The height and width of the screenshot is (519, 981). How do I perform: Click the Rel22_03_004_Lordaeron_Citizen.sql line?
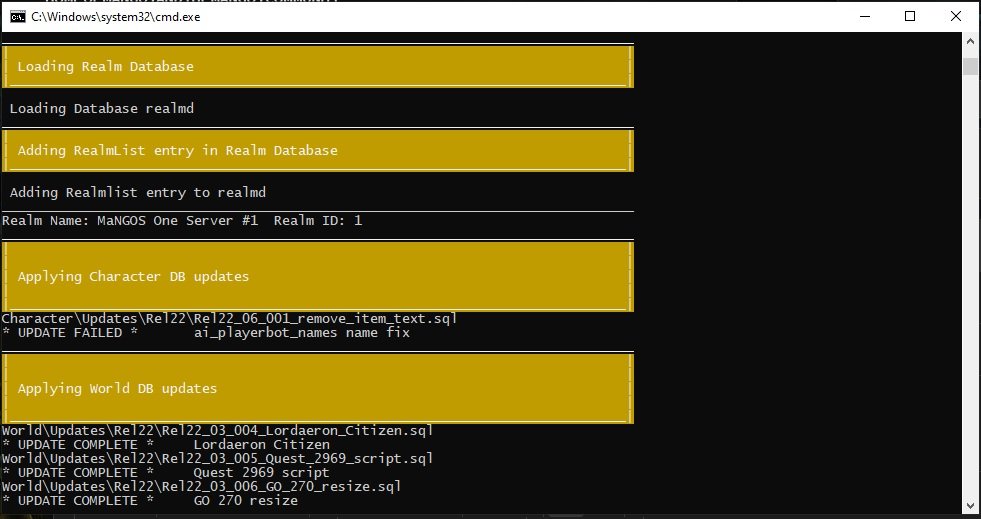(218, 430)
